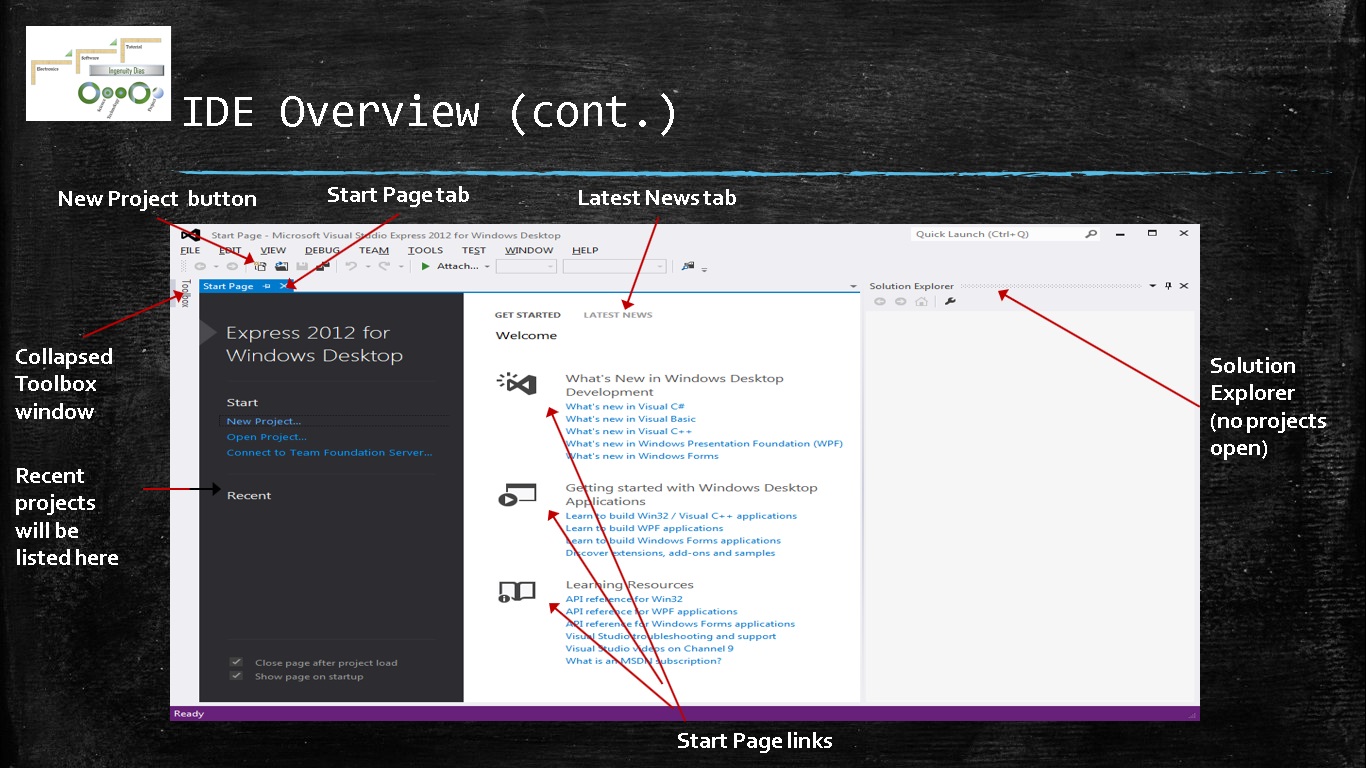Toggle auto-hide pin on Solution Explorer
The width and height of the screenshot is (1366, 768).
point(1168,286)
